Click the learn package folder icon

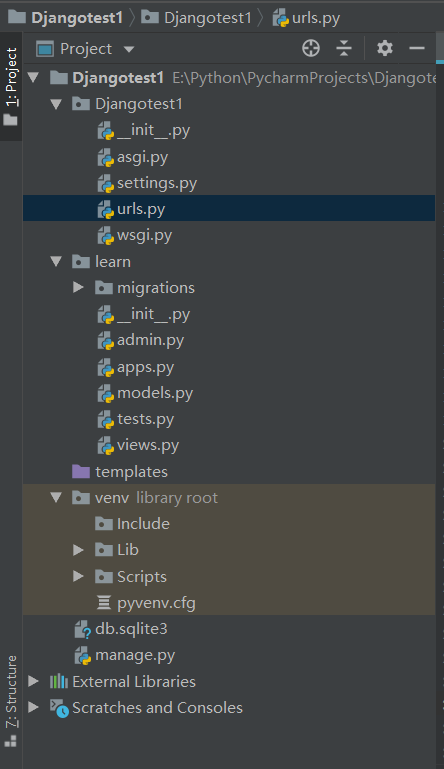point(81,261)
